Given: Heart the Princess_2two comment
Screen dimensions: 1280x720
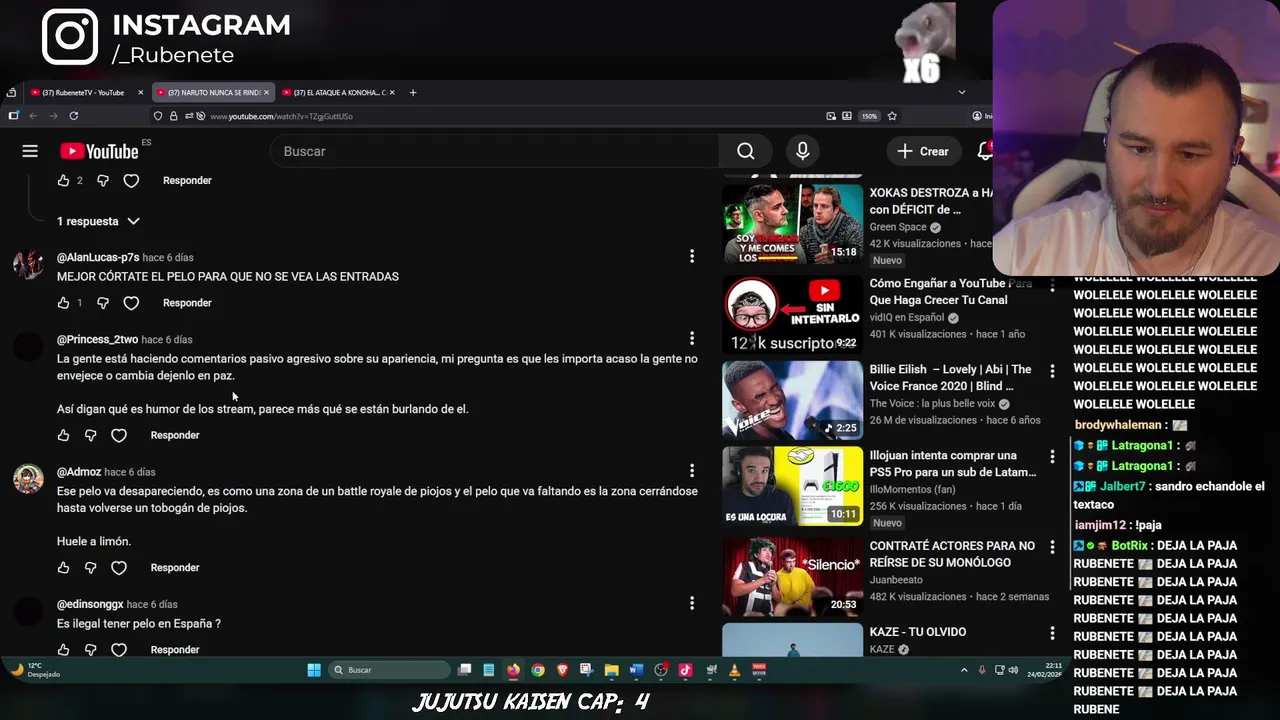Looking at the screenshot, I should coord(119,435).
